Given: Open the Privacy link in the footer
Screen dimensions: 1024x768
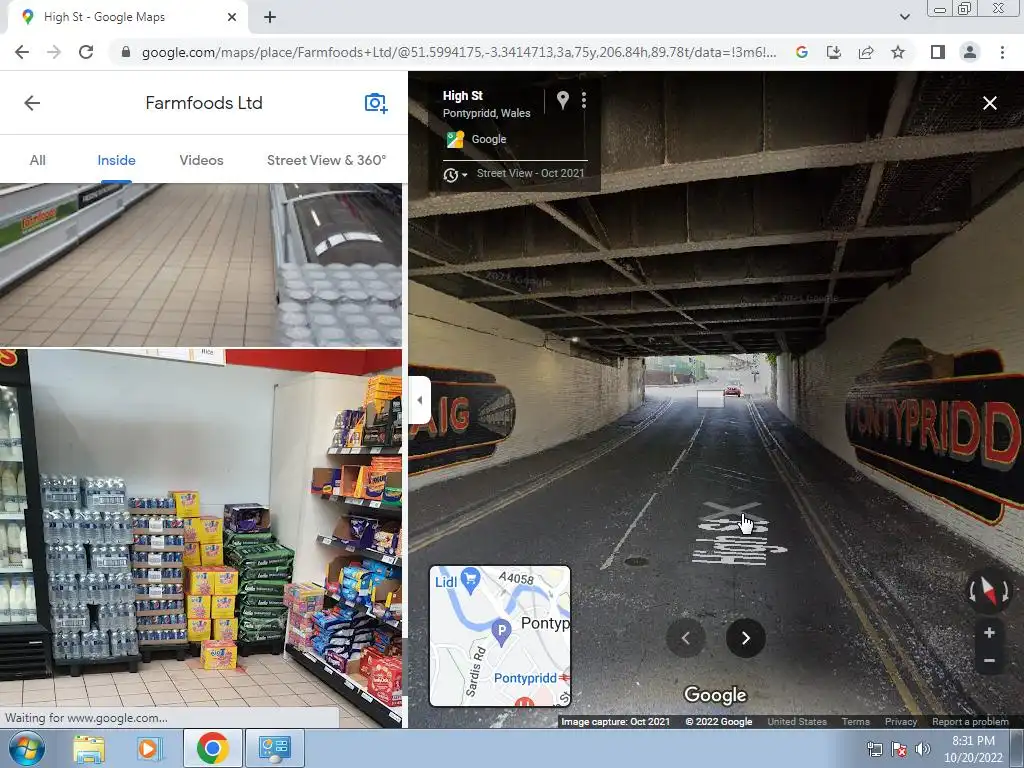Looking at the screenshot, I should pyautogui.click(x=901, y=722).
